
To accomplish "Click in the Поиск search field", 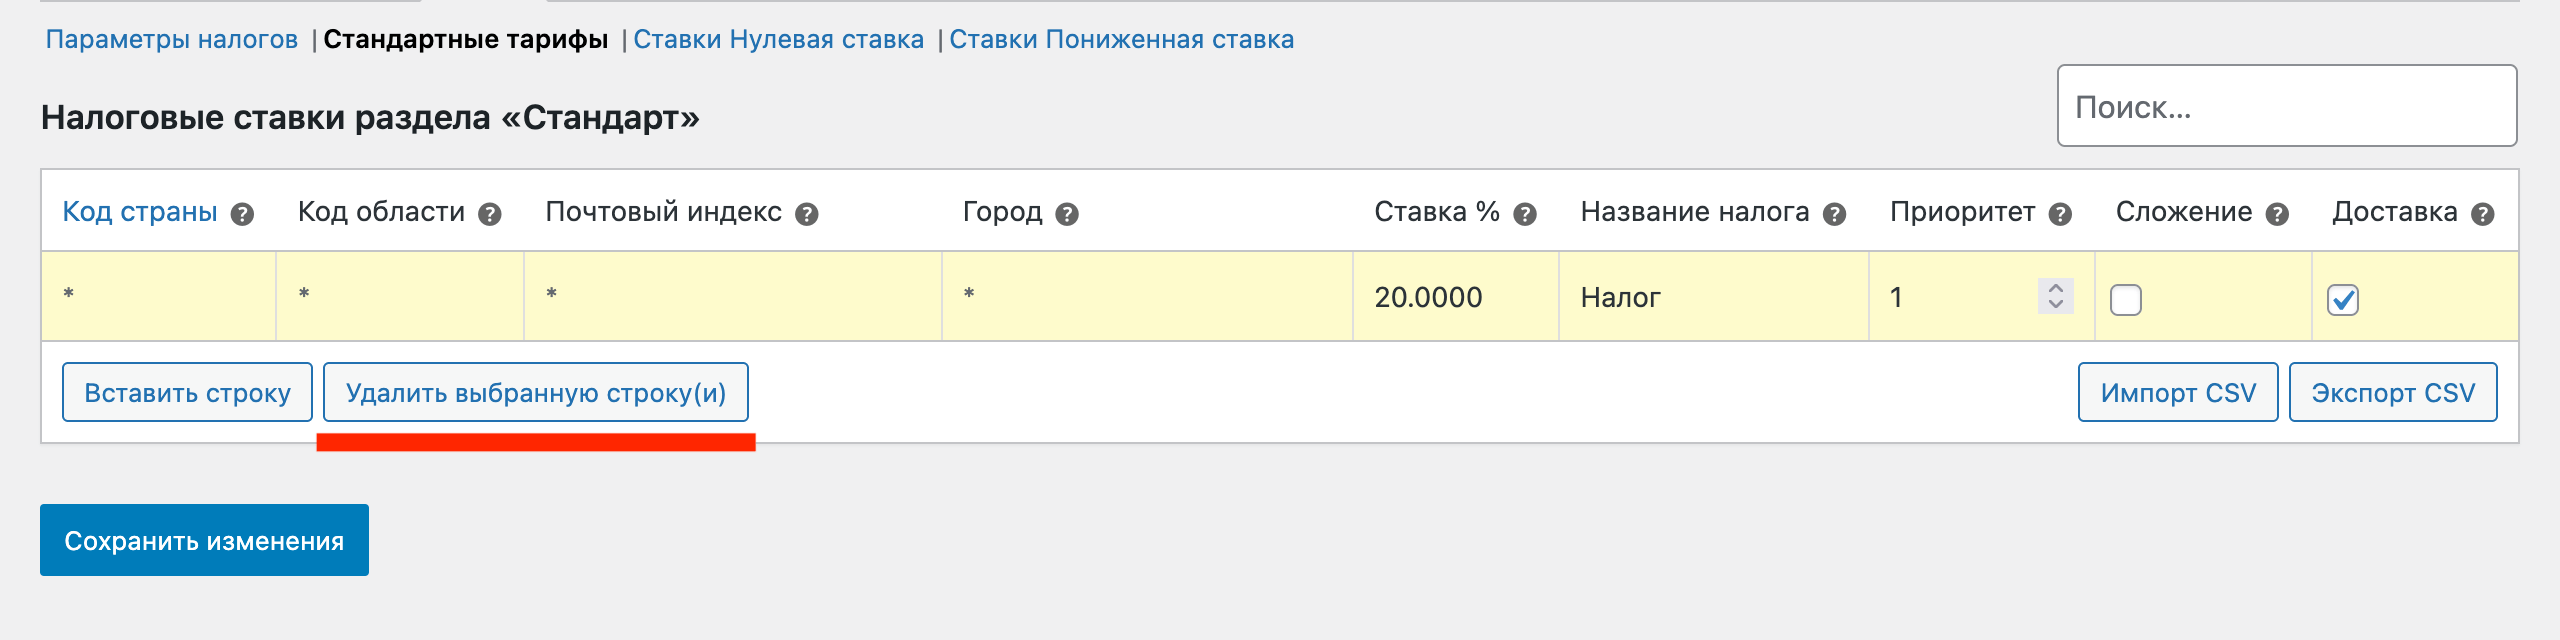I will click(2286, 107).
